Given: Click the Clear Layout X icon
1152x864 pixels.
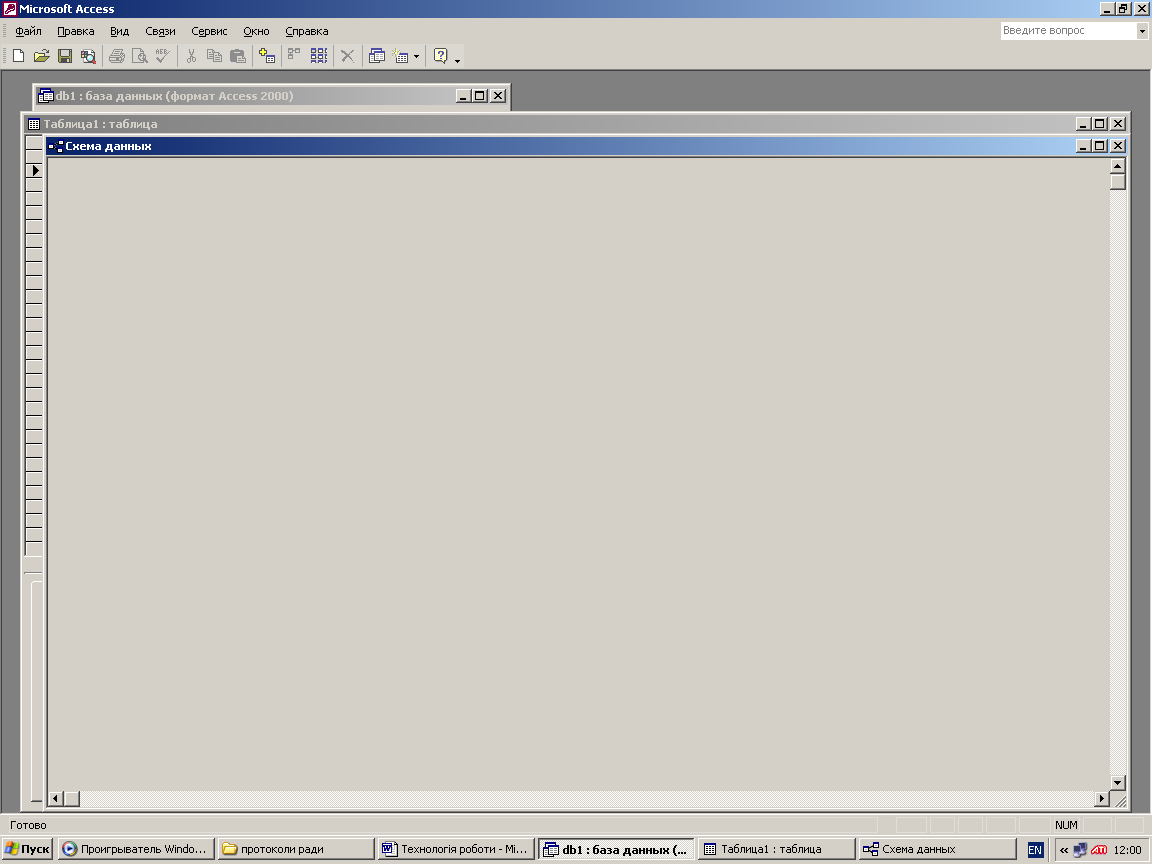Looking at the screenshot, I should [348, 56].
